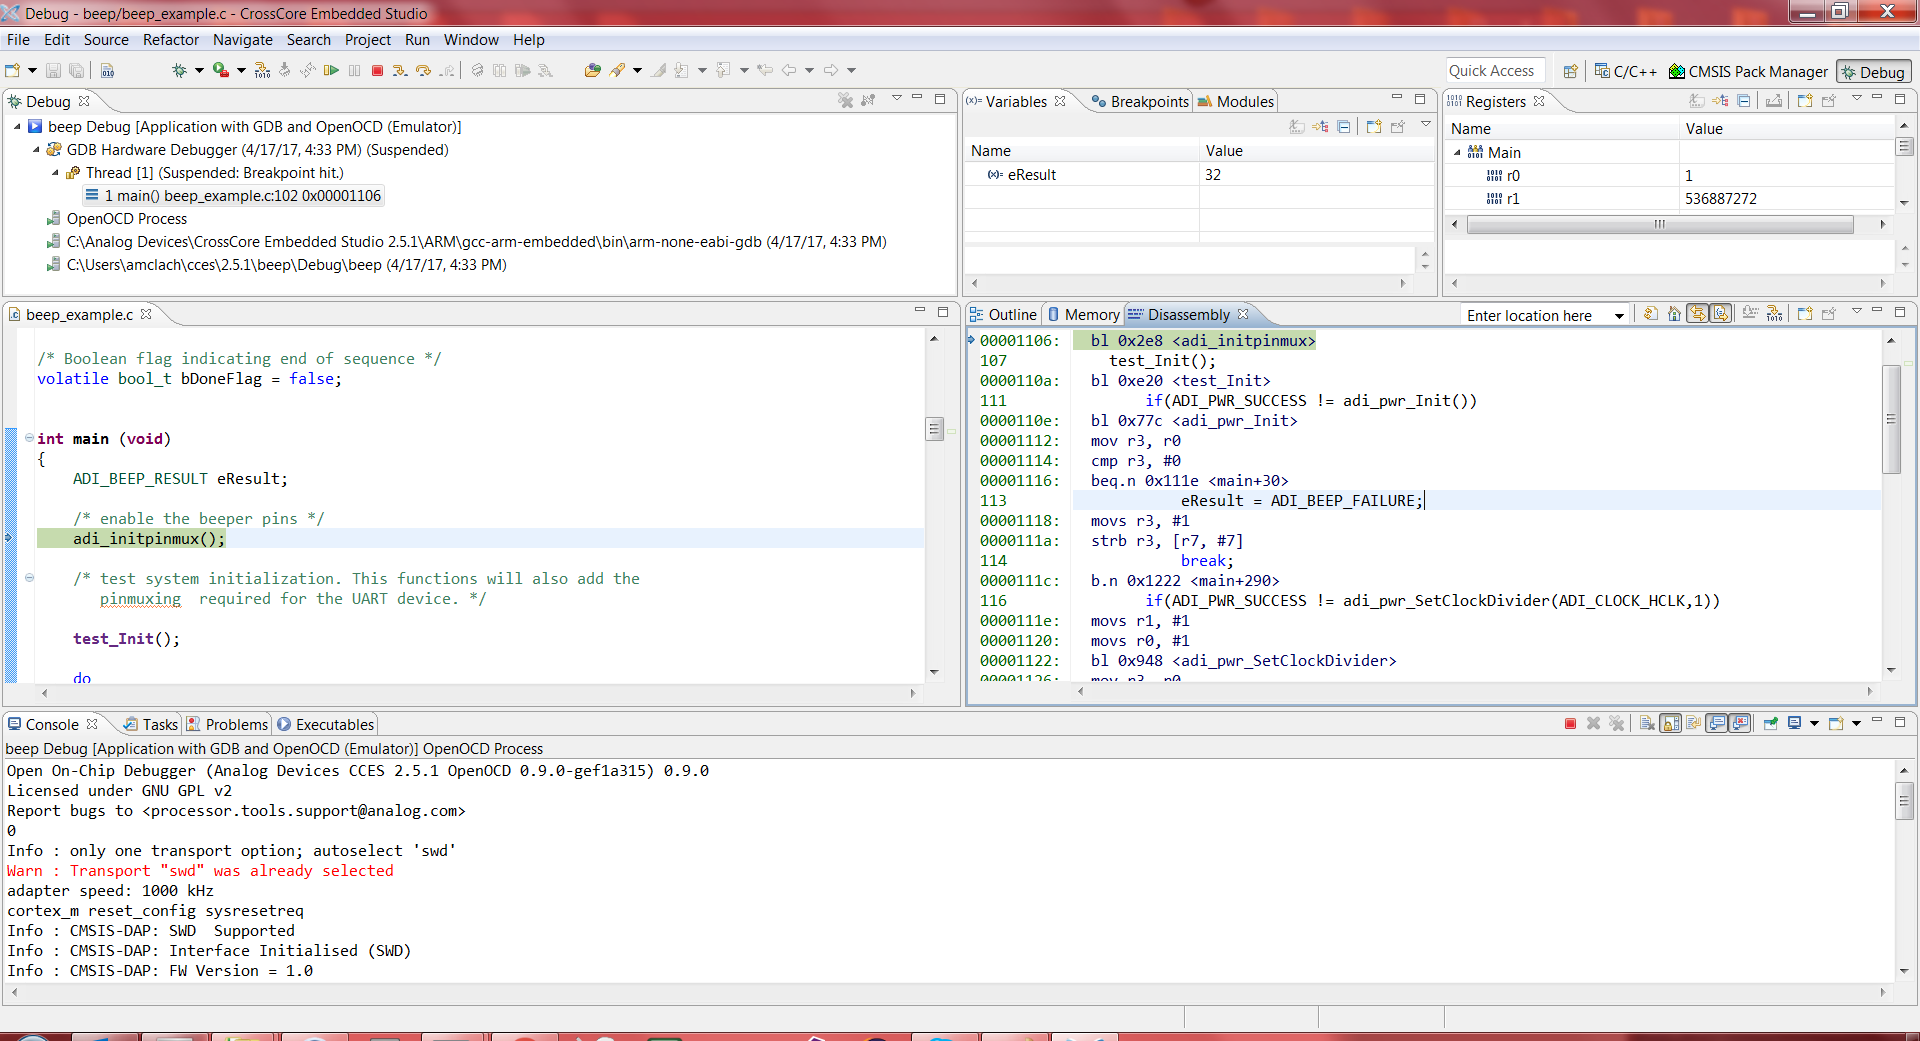Click the Disassembly vertical scrollbar thumb
The image size is (1920, 1041).
tap(1891, 419)
